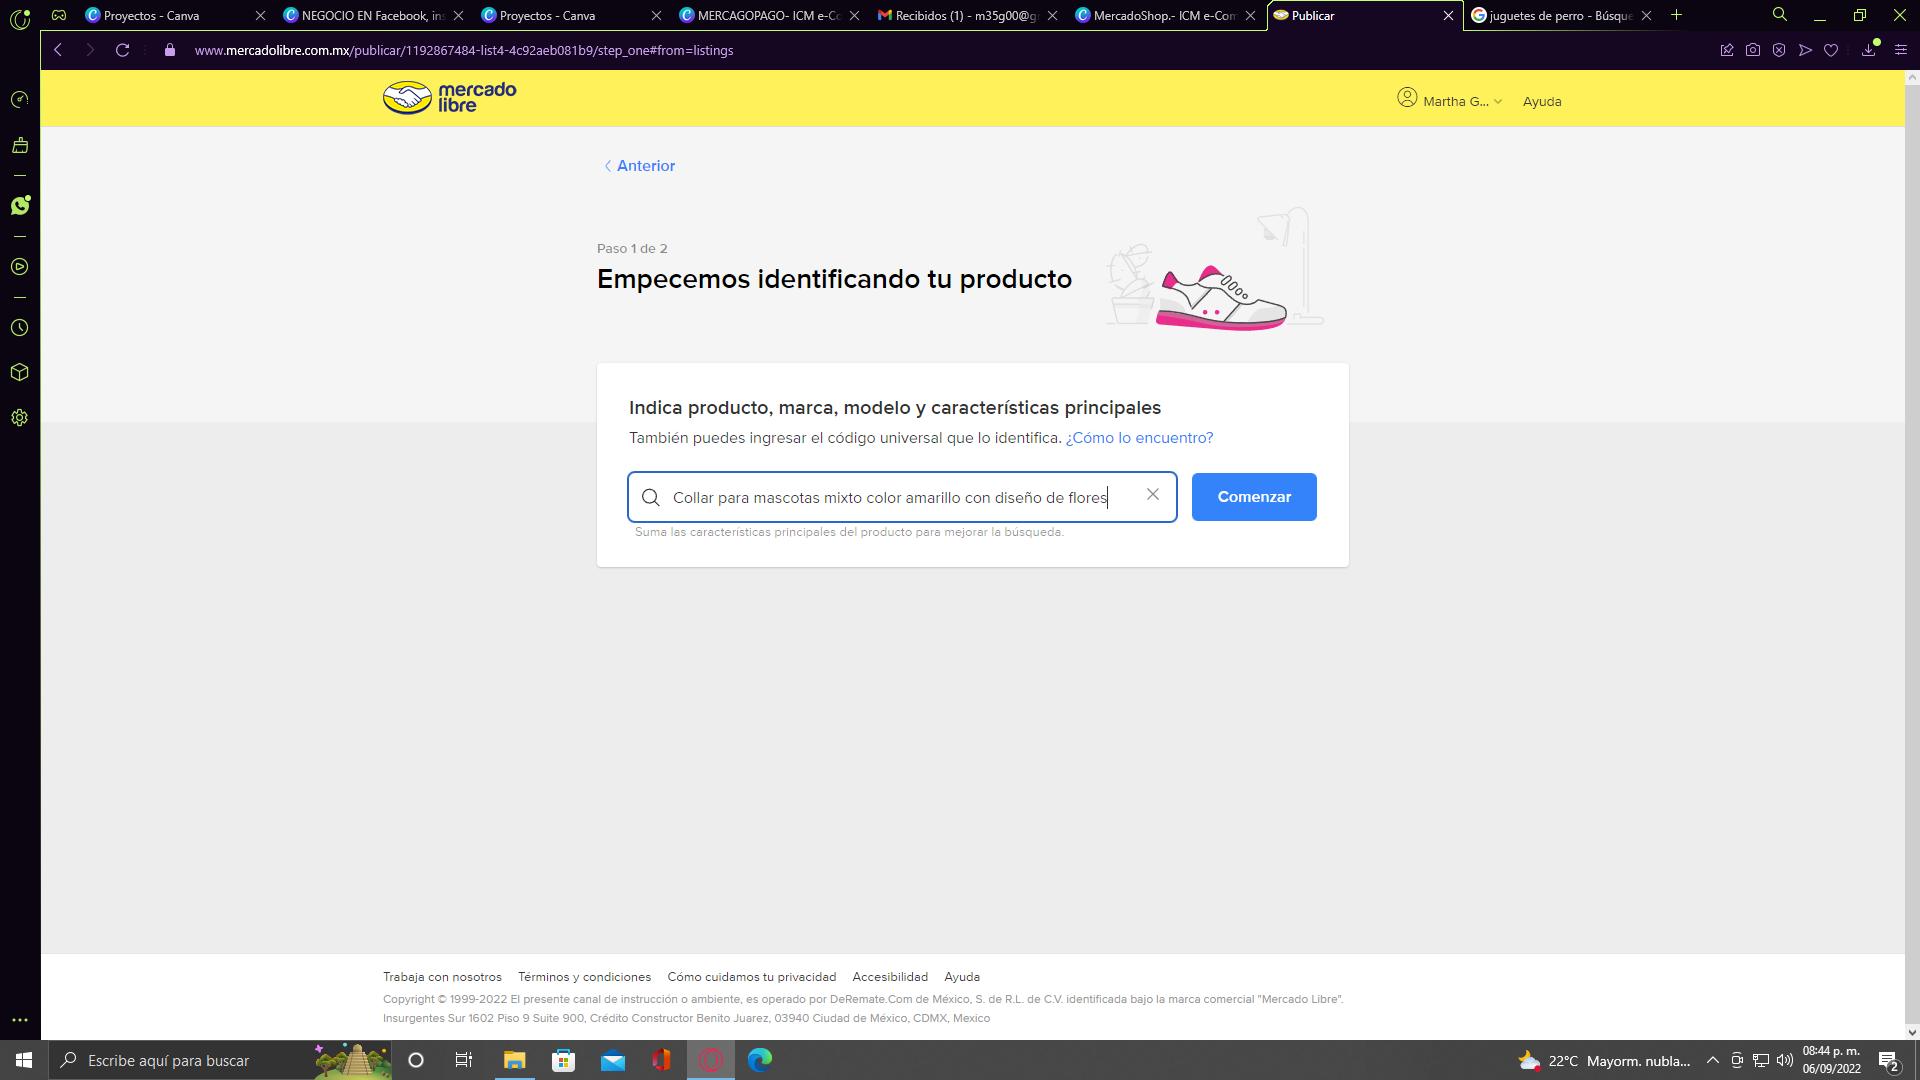The image size is (1920, 1080).
Task: Open the Microsoft Edge taskbar icon
Action: (x=760, y=1060)
